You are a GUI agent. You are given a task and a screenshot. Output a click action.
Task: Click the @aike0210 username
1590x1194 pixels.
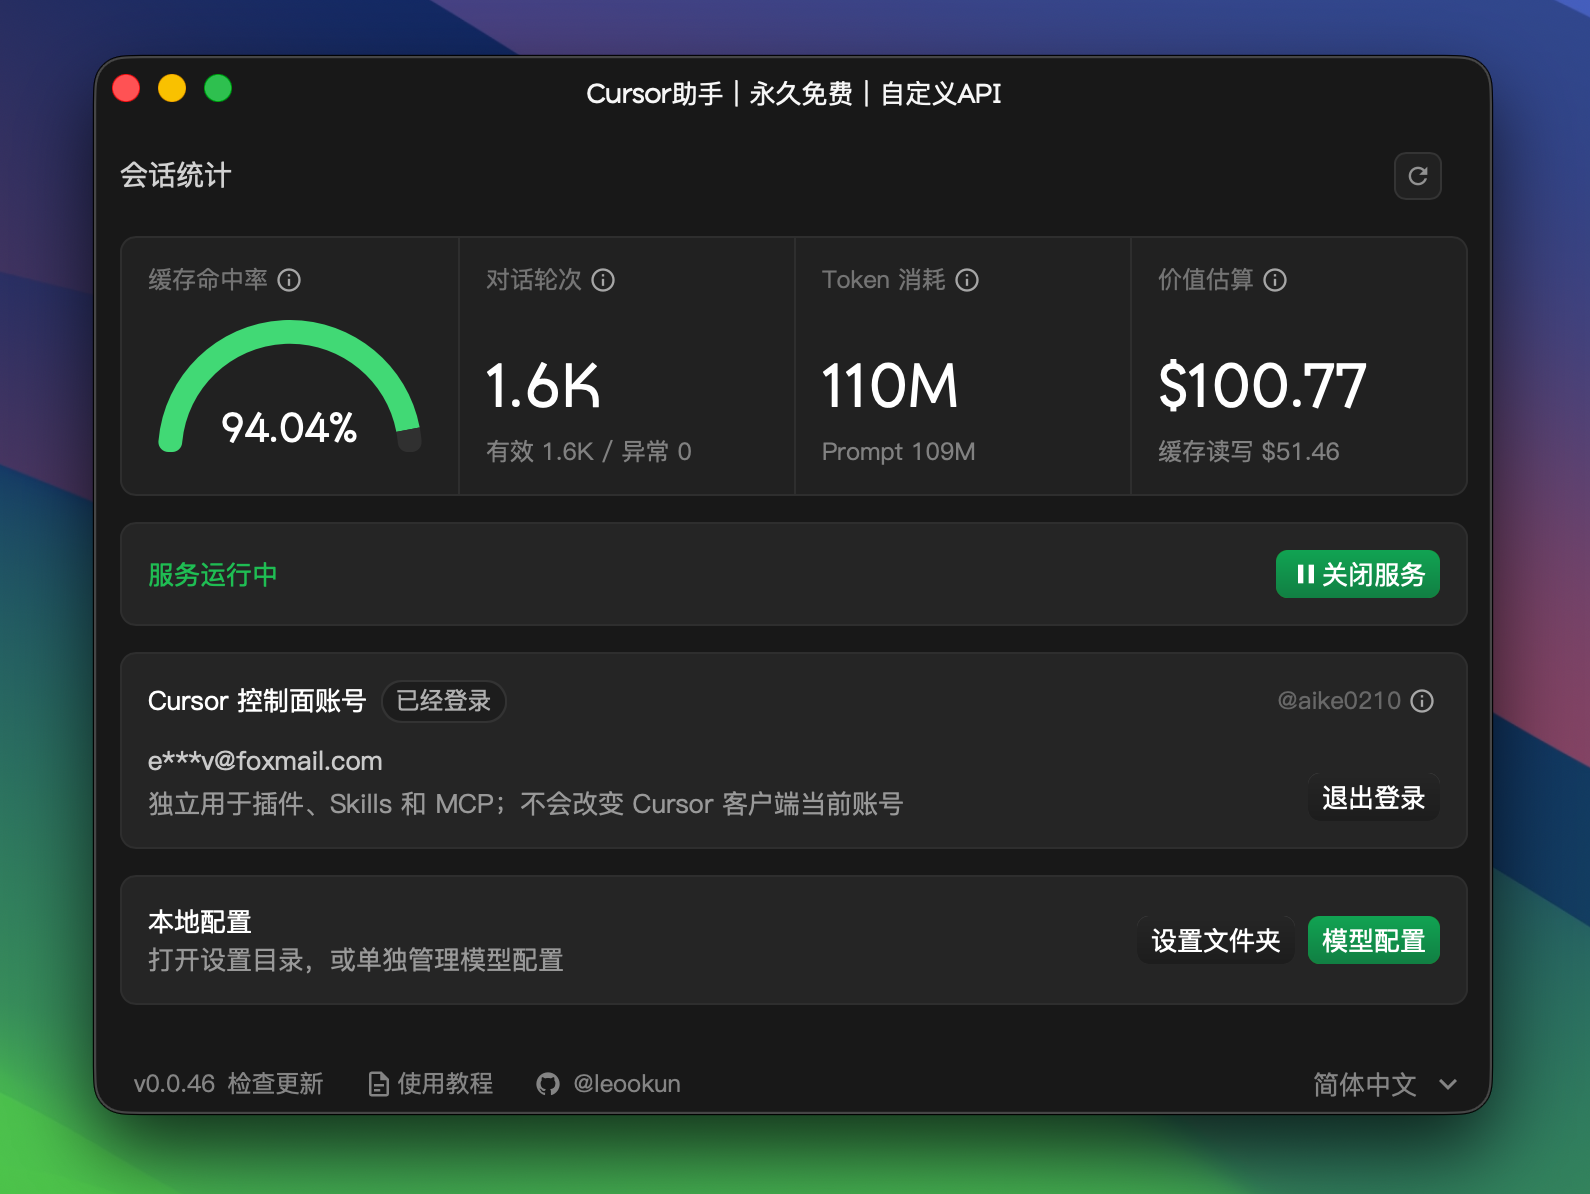click(1339, 701)
